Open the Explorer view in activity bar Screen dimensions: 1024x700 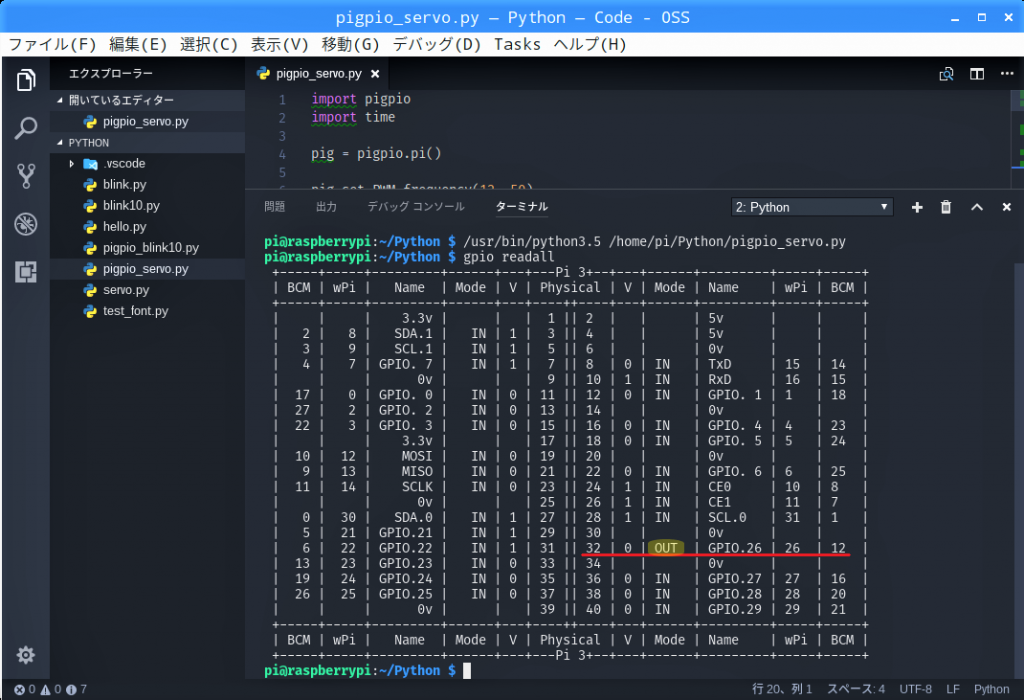pos(26,81)
